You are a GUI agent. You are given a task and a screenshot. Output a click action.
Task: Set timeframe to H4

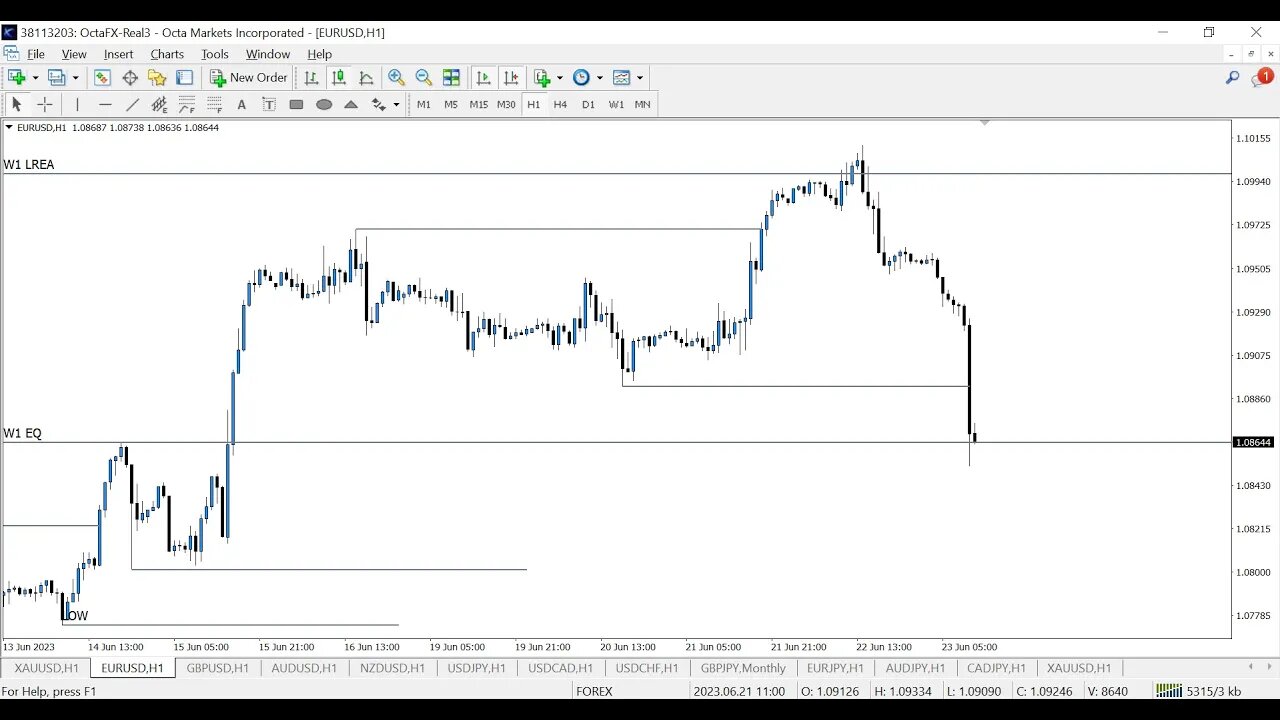pos(560,104)
